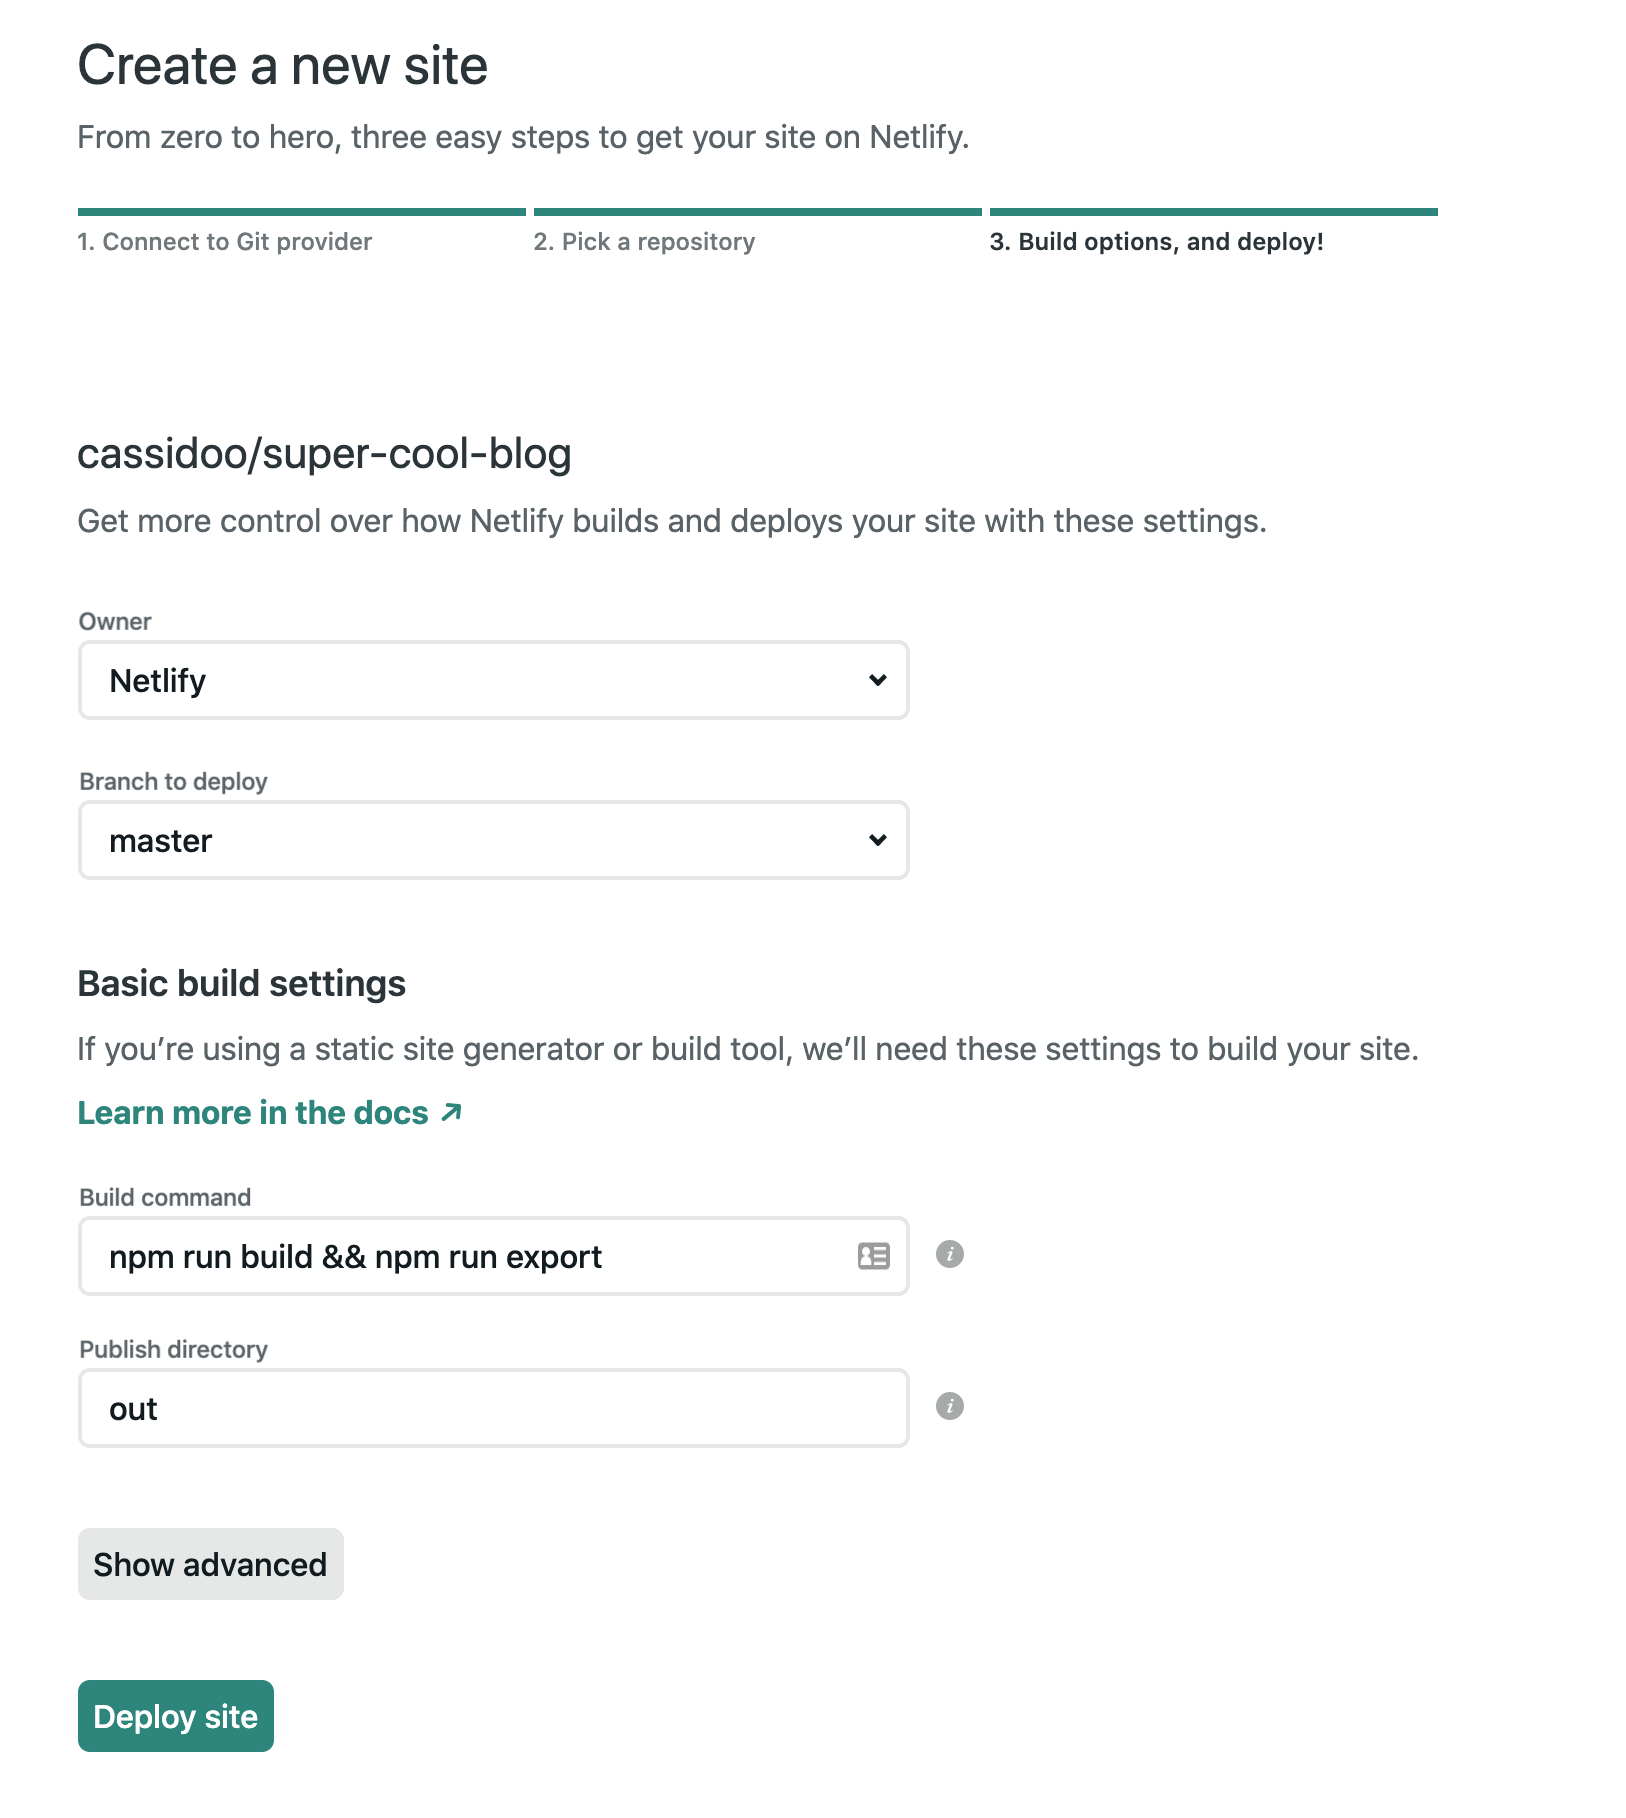Click the info icon next to Publish directory
The height and width of the screenshot is (1818, 1626).
(x=949, y=1407)
